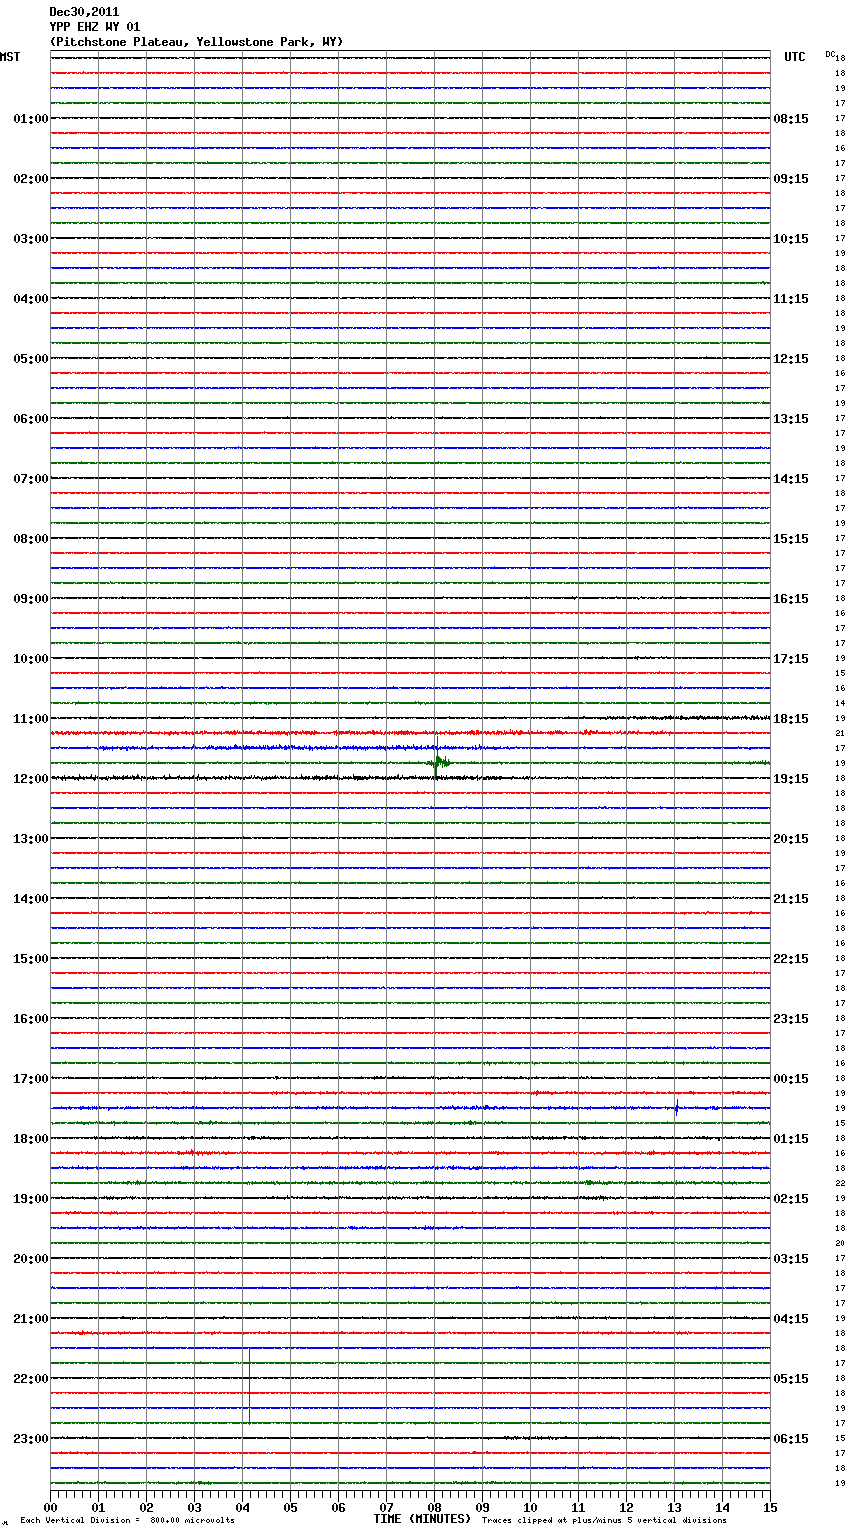This screenshot has height=1534, width=850.
Task: Click the 16:00 MST time label
Action: point(30,1019)
